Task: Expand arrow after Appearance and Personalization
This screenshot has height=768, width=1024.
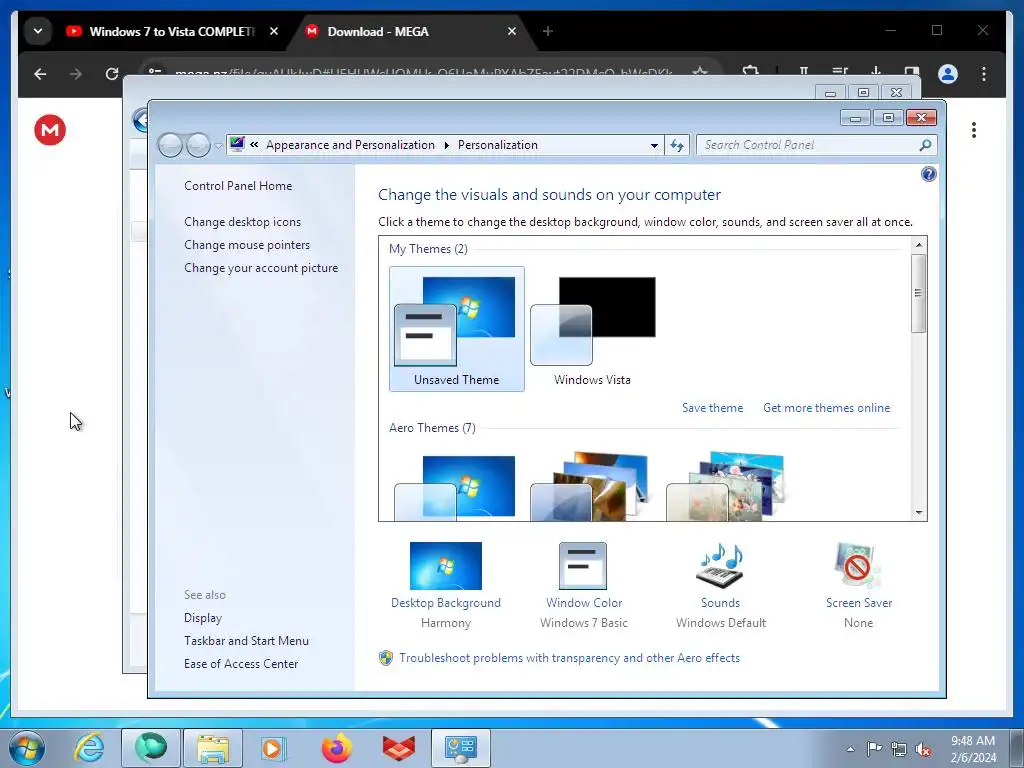Action: [x=447, y=145]
